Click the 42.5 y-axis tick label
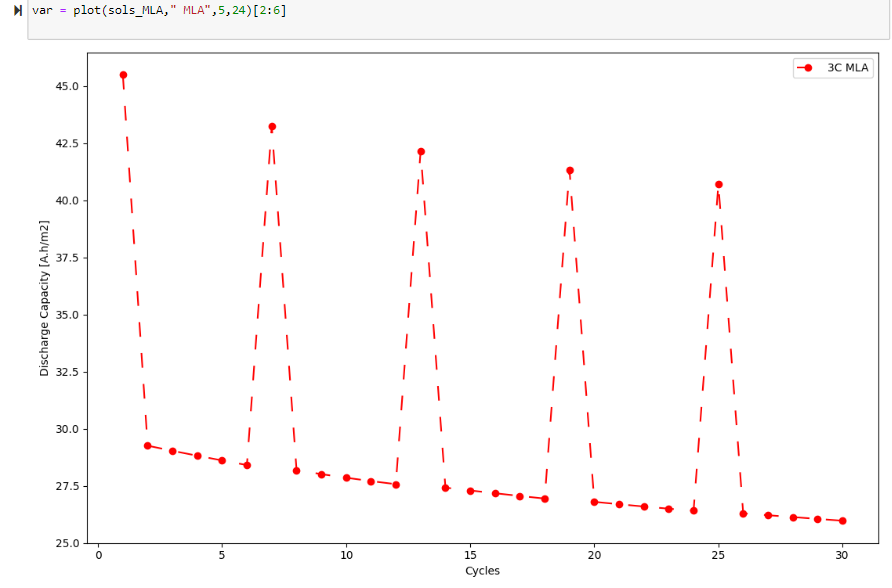The width and height of the screenshot is (892, 588). coord(67,143)
